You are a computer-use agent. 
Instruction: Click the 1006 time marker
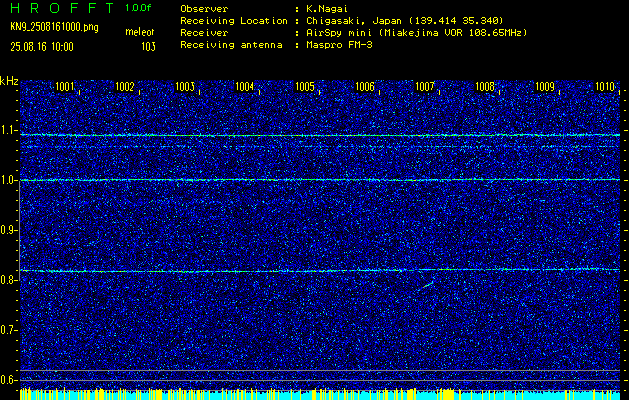365,86
